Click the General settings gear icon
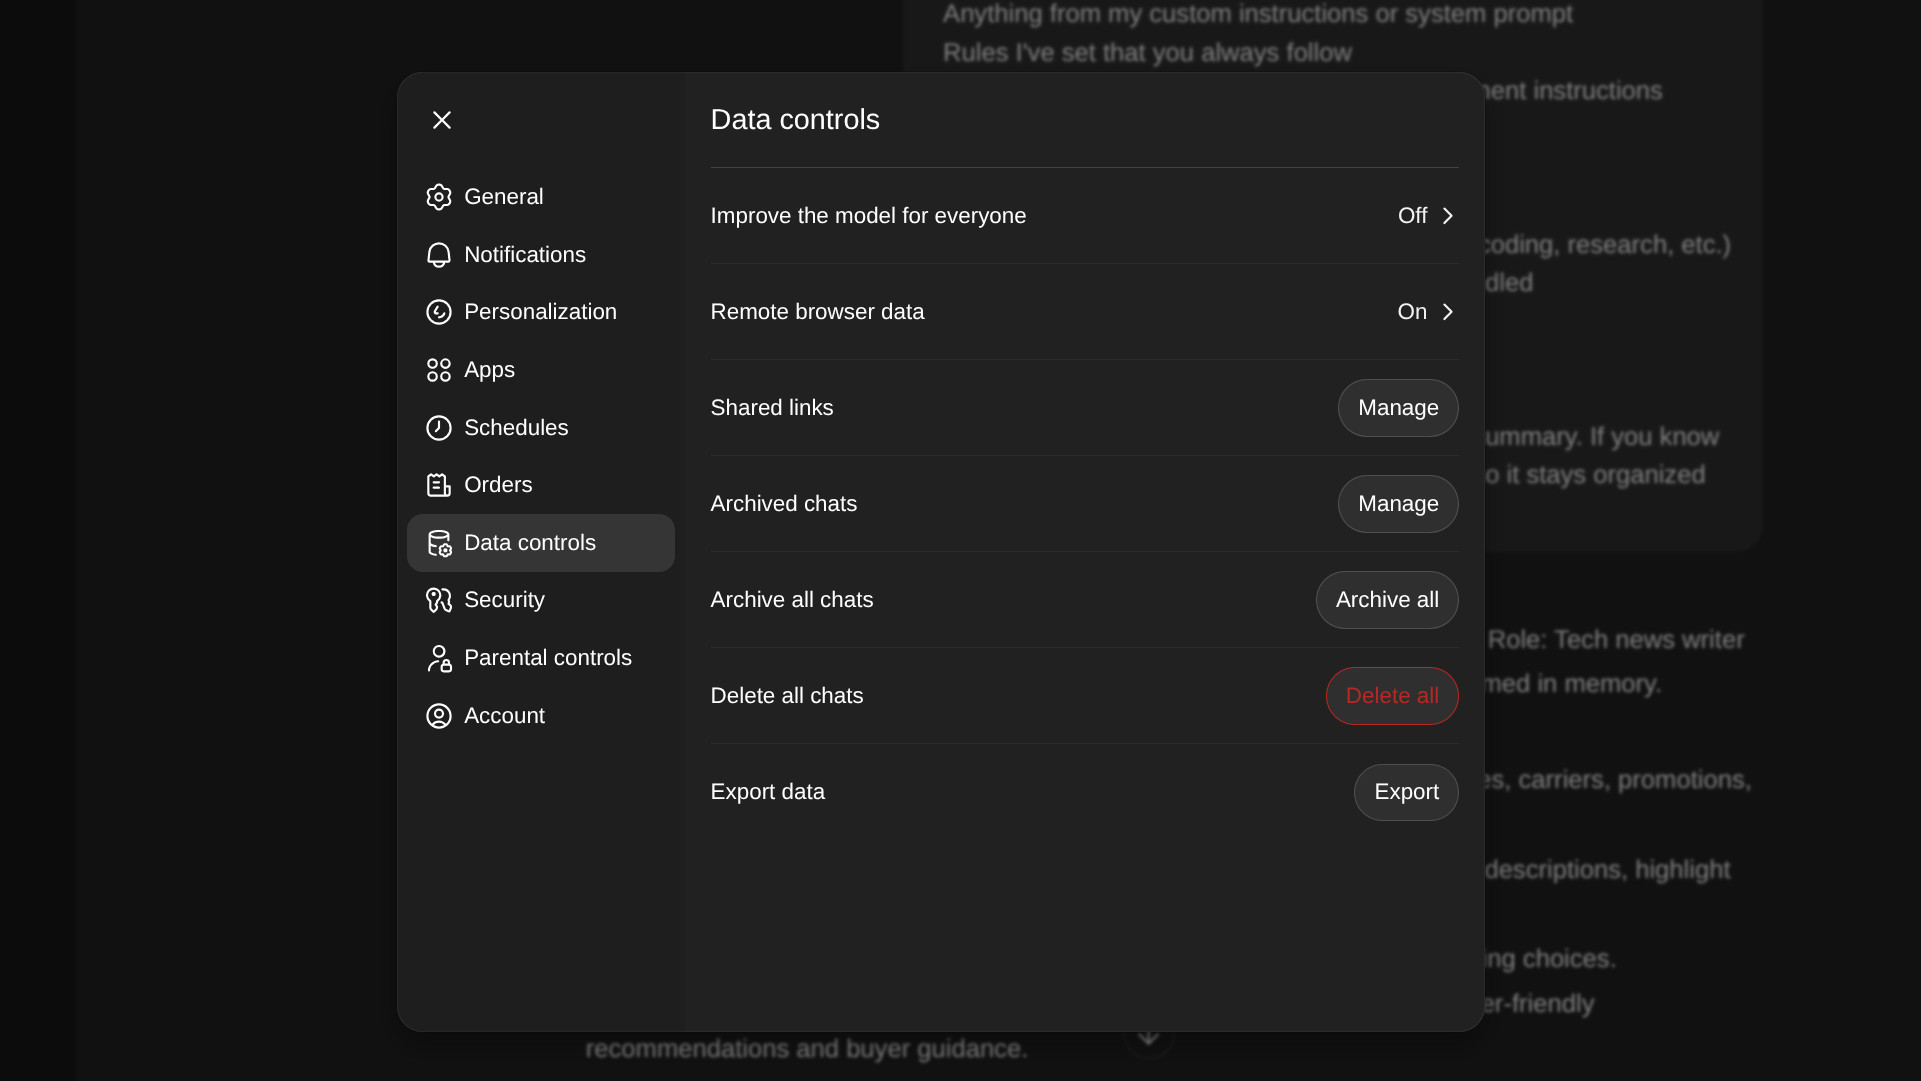Screen dimensions: 1921x1081 [x=439, y=197]
